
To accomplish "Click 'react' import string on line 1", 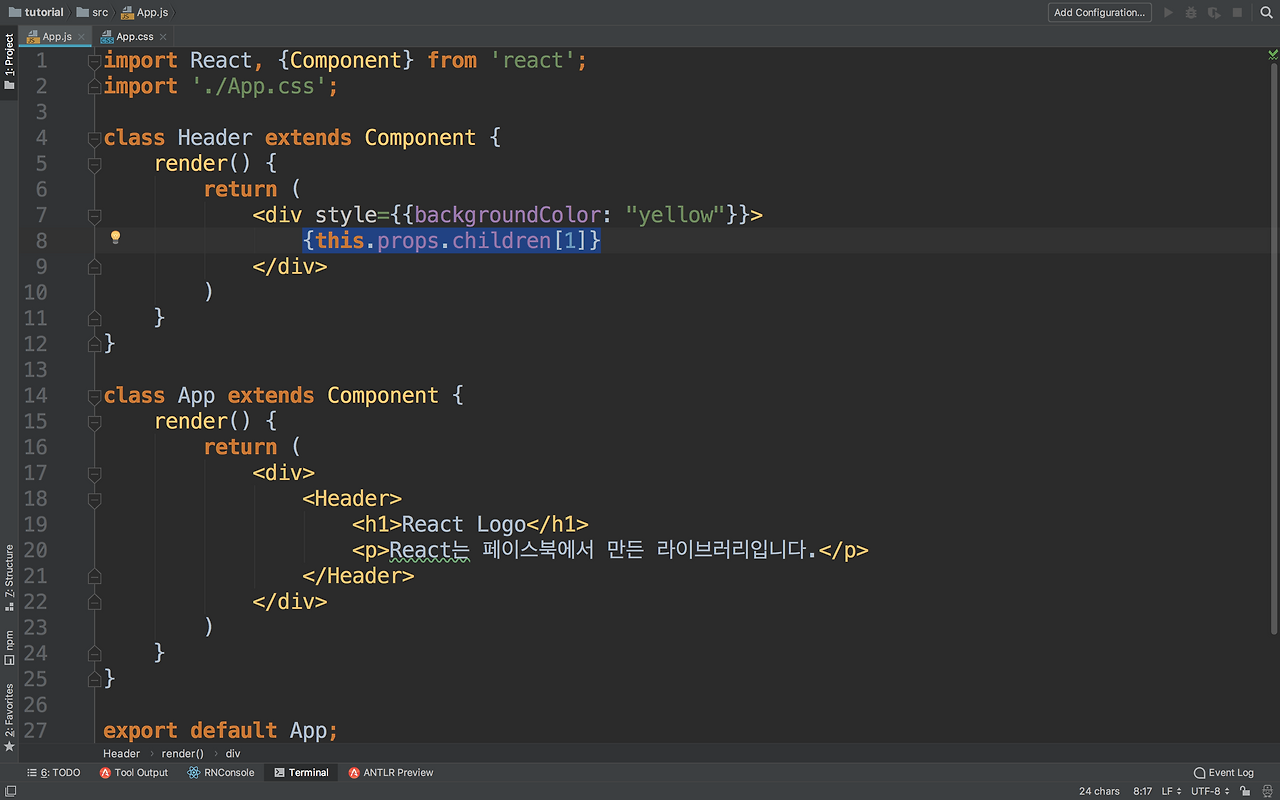I will coord(532,61).
